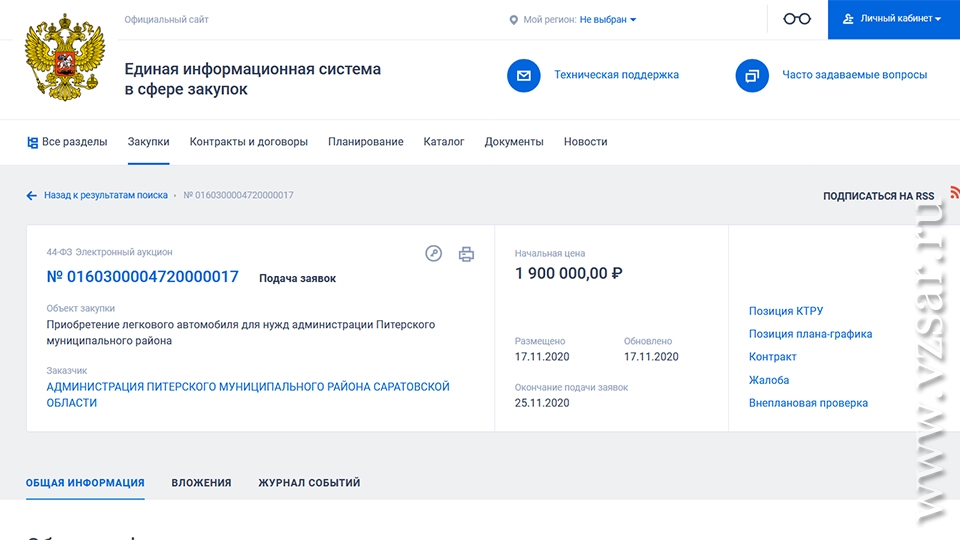The image size is (960, 540).
Task: Click the 44-ФЗ Электронный аукцион label
Action: pos(109,252)
